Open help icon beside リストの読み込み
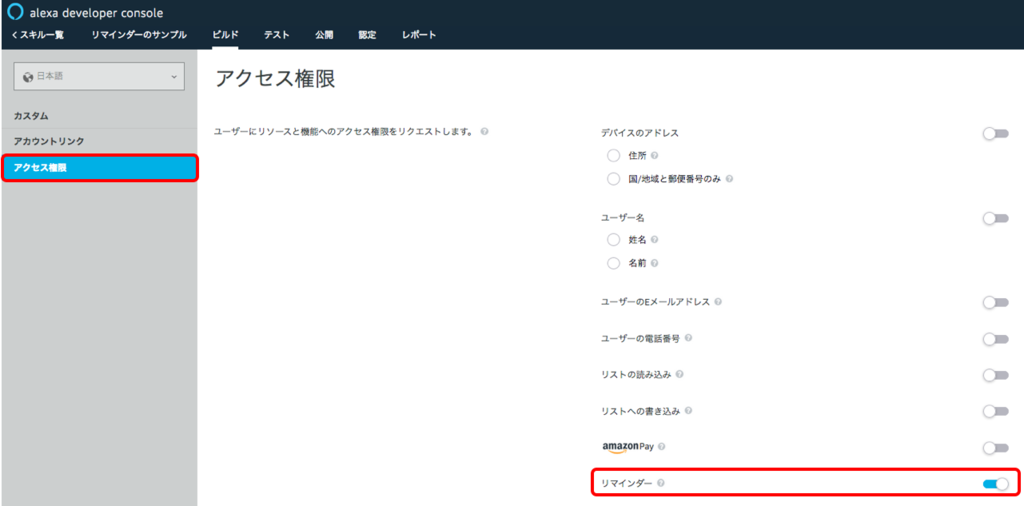The width and height of the screenshot is (1024, 506). [680, 375]
